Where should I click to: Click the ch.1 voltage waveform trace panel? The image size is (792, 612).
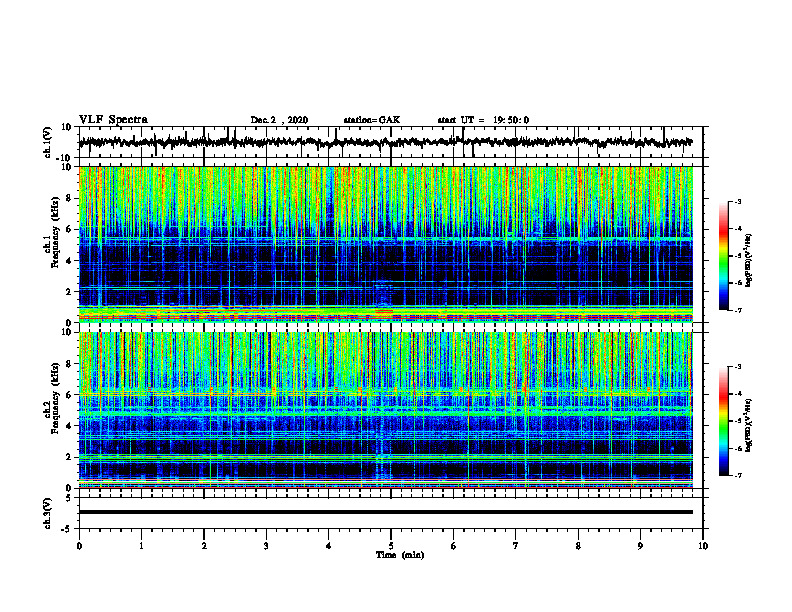point(390,142)
